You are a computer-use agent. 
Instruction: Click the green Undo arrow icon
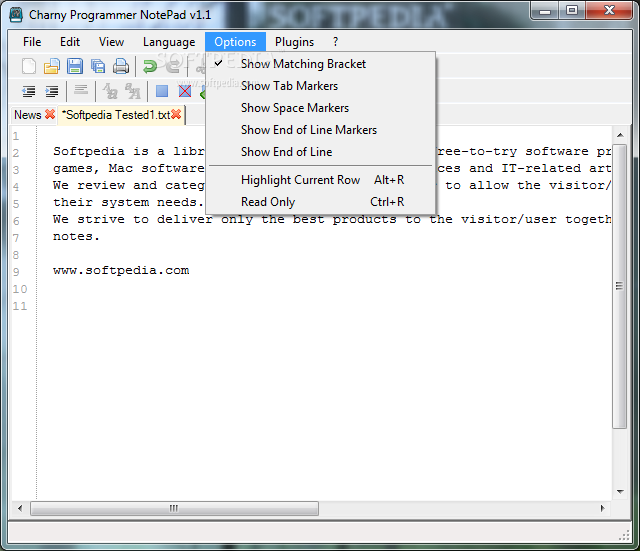point(150,66)
